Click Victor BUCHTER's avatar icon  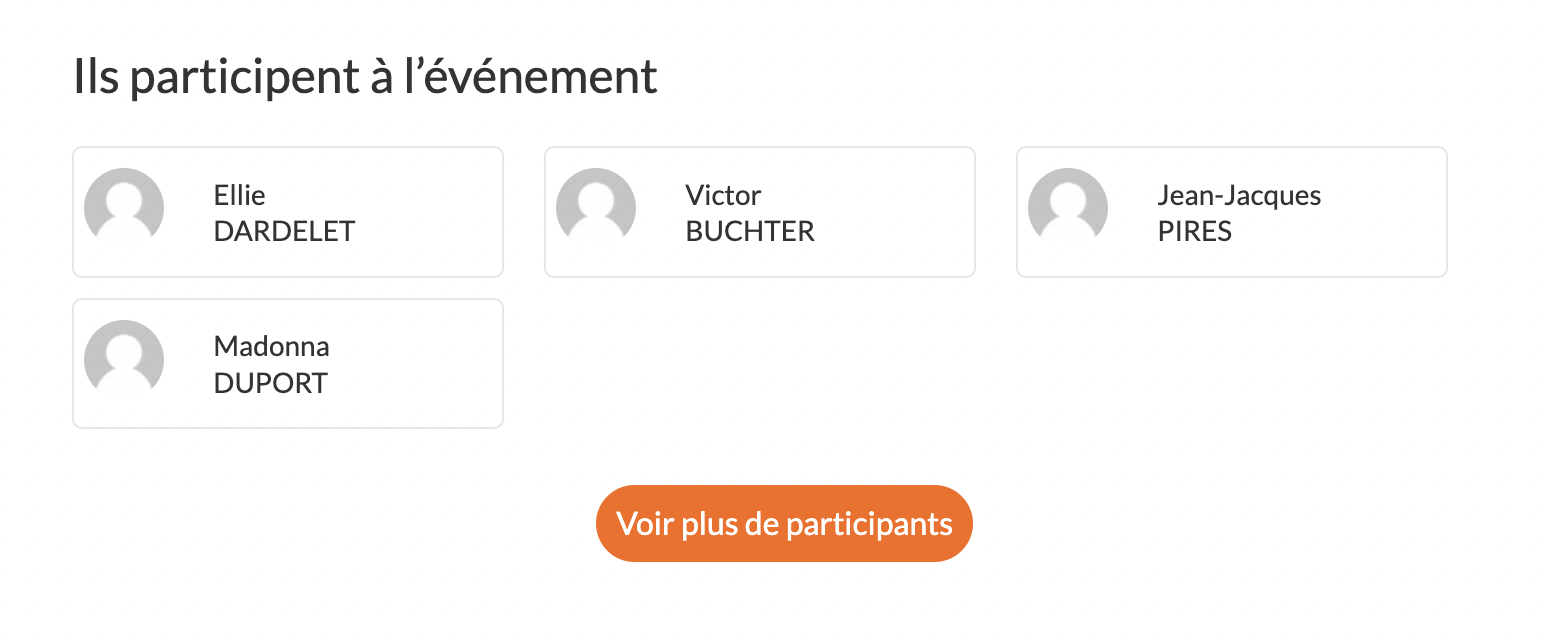[596, 207]
